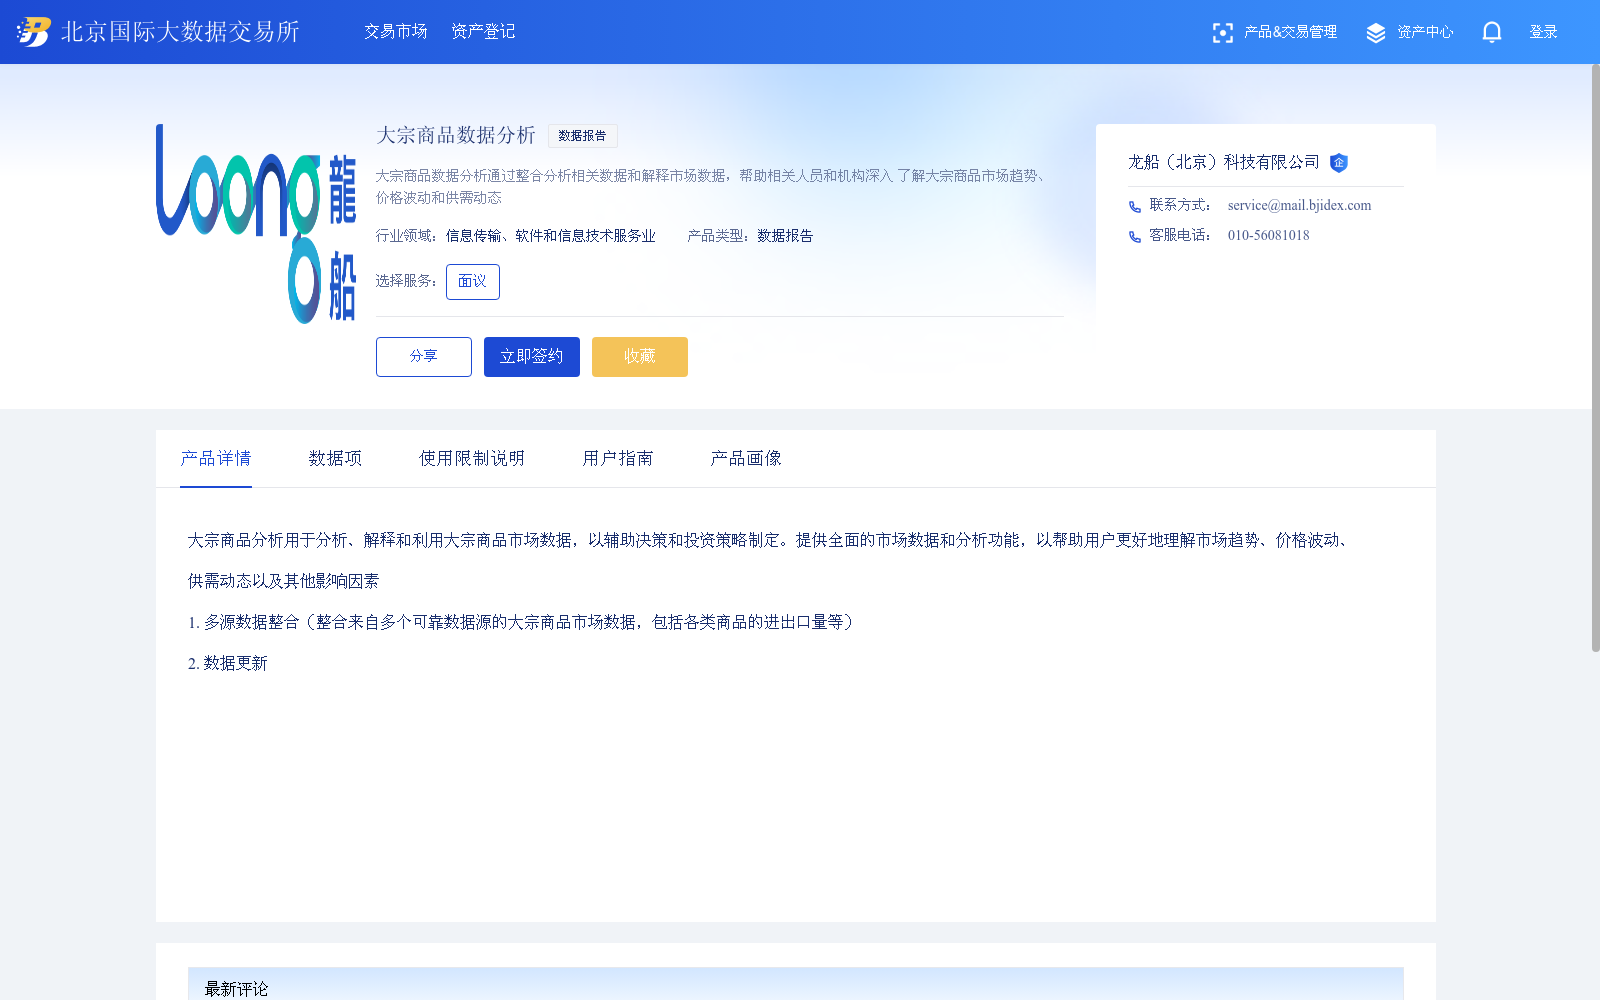Open 产品&交易管理 menu item

(x=1290, y=32)
